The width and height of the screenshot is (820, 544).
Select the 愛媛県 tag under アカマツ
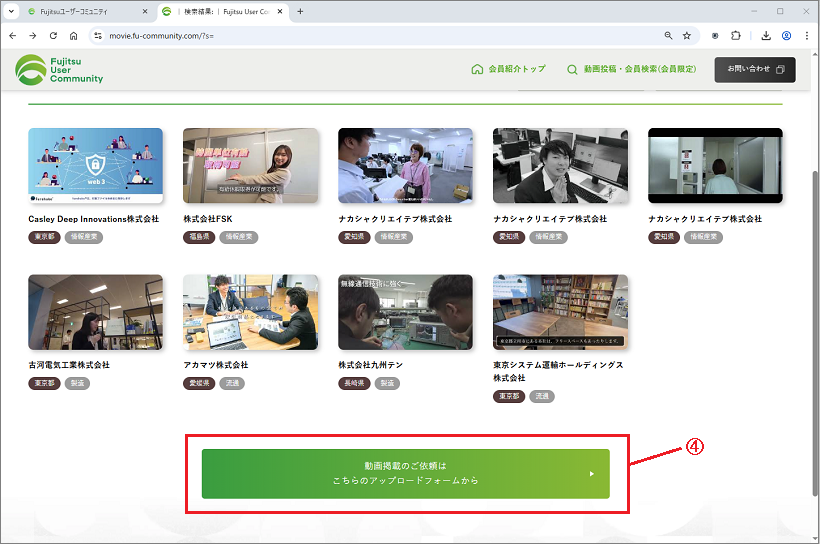[x=199, y=383]
